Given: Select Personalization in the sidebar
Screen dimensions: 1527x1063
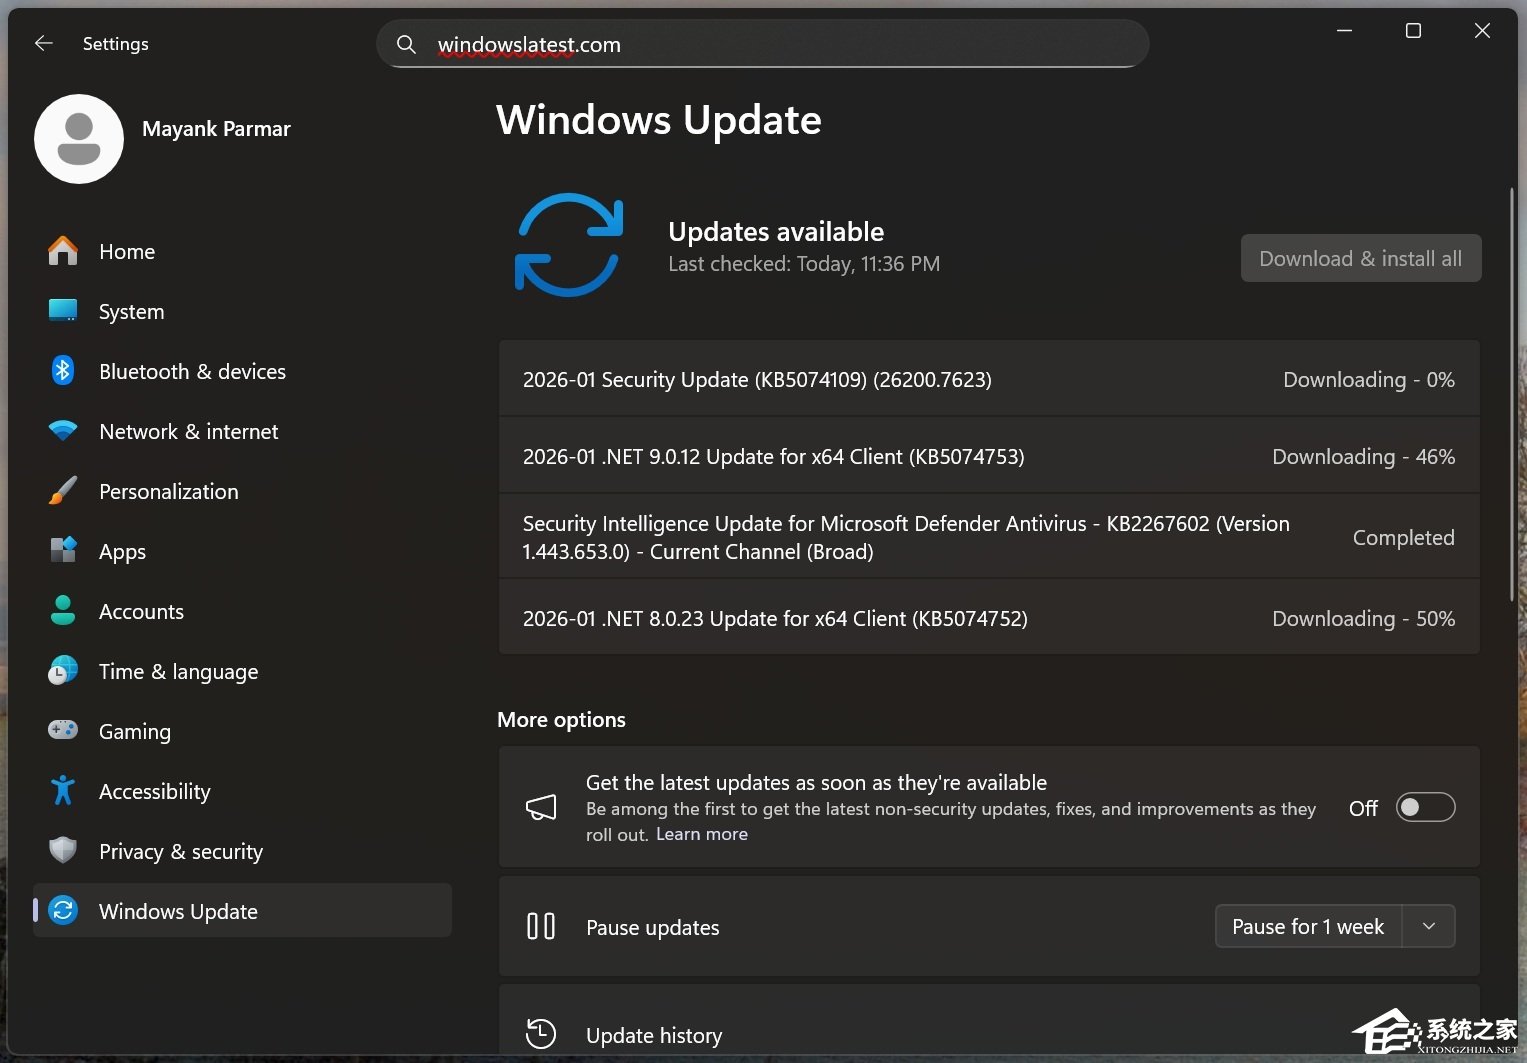Looking at the screenshot, I should pyautogui.click(x=242, y=491).
